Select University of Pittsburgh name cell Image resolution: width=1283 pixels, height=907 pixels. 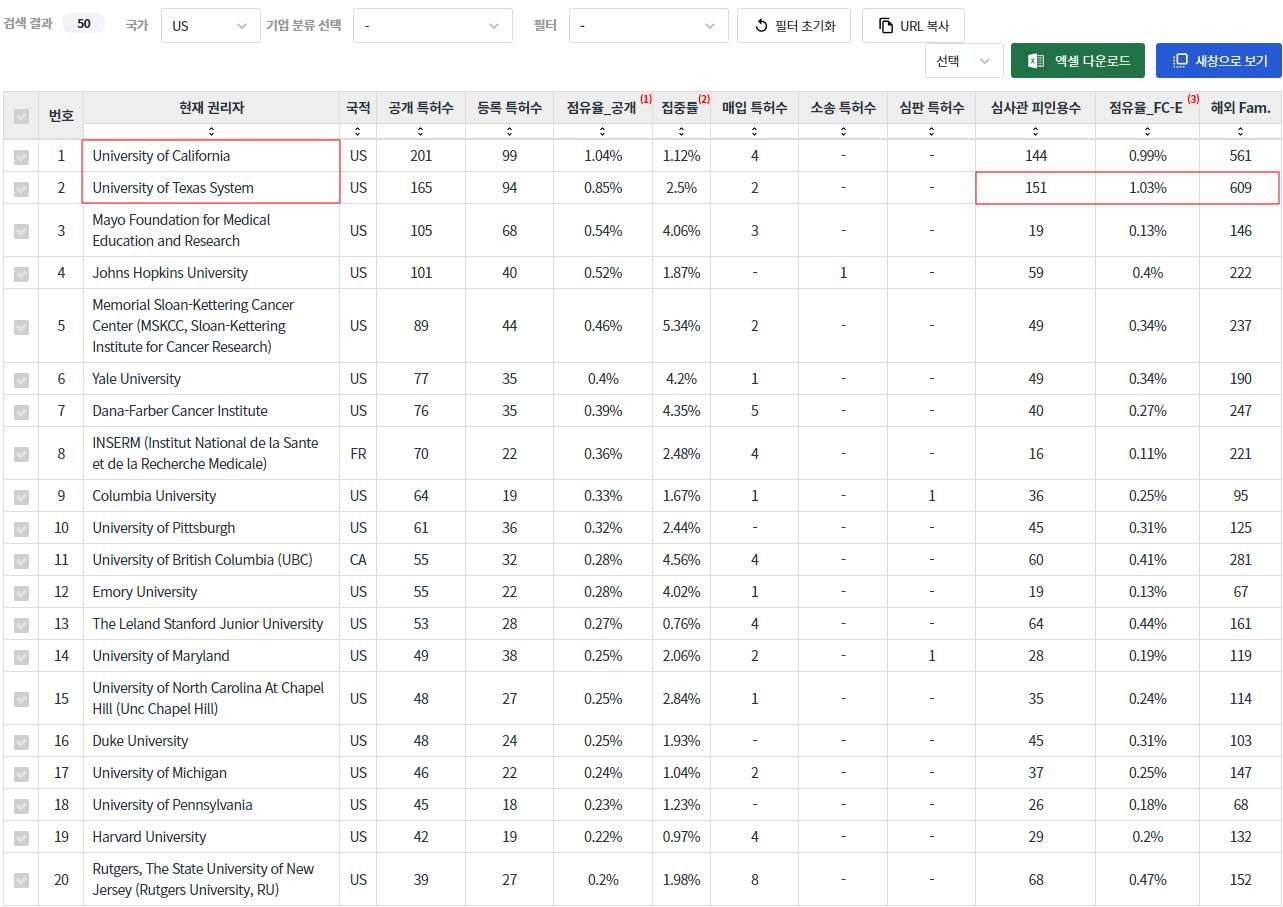211,528
